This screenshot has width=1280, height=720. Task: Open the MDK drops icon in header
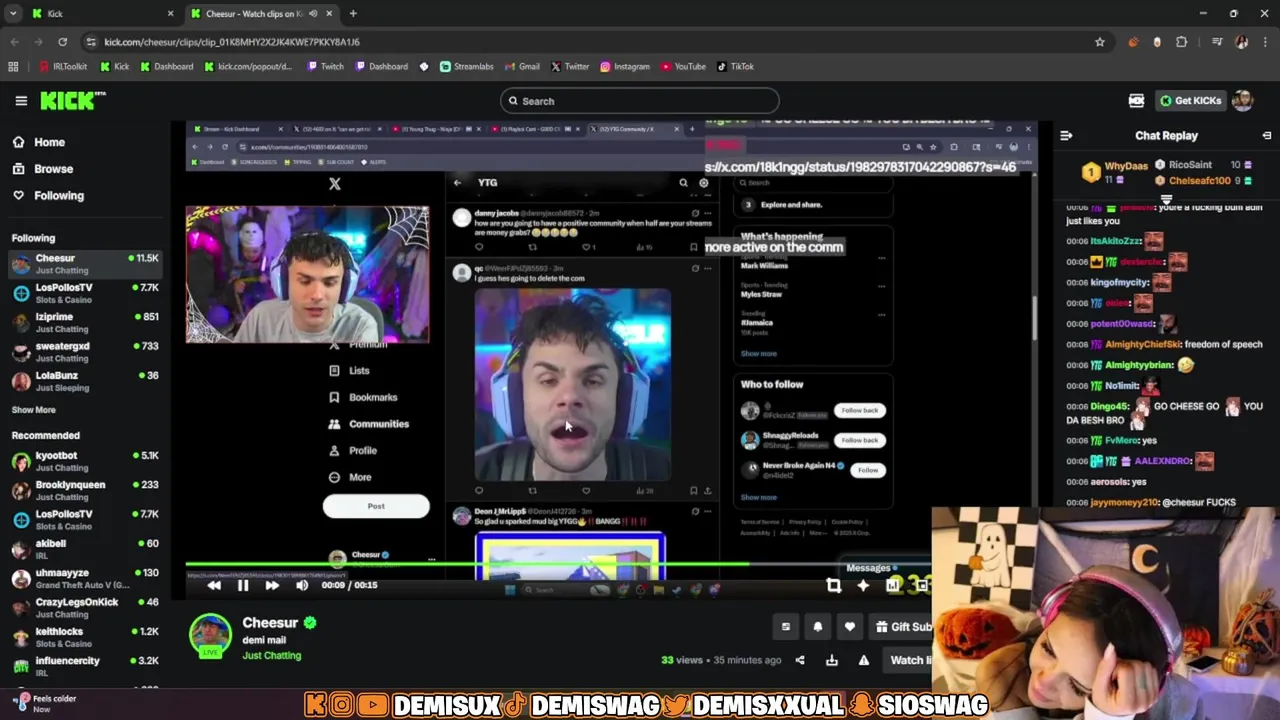point(1136,101)
